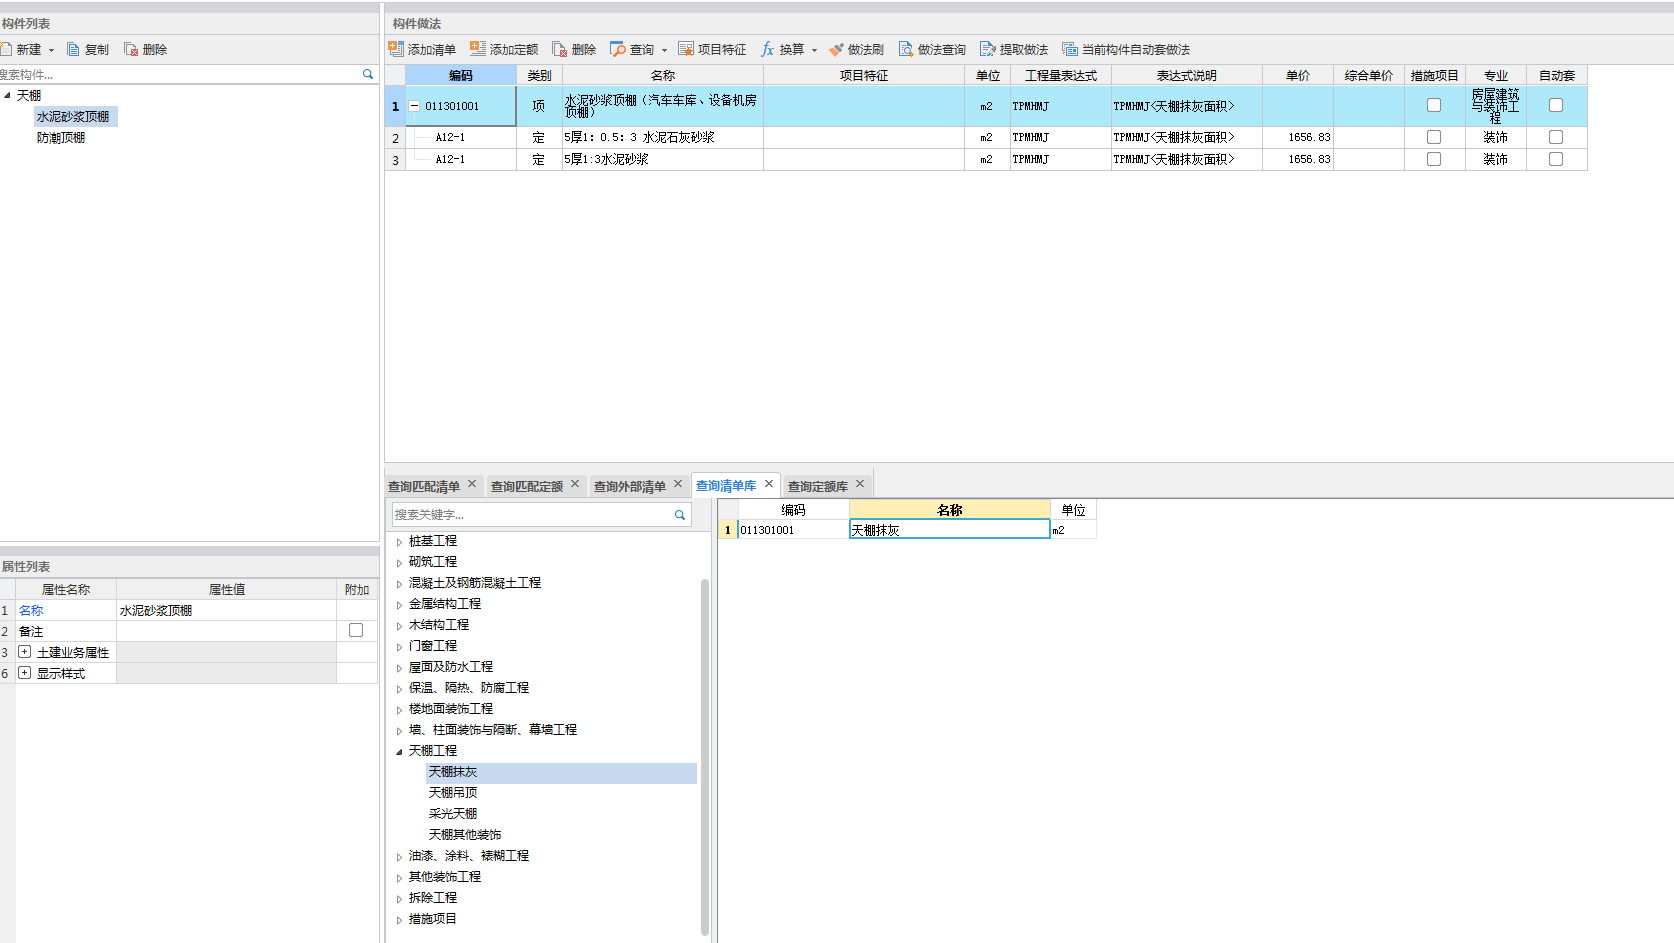The width and height of the screenshot is (1674, 943).
Task: Switch to 查询定额库 tab
Action: coord(818,486)
